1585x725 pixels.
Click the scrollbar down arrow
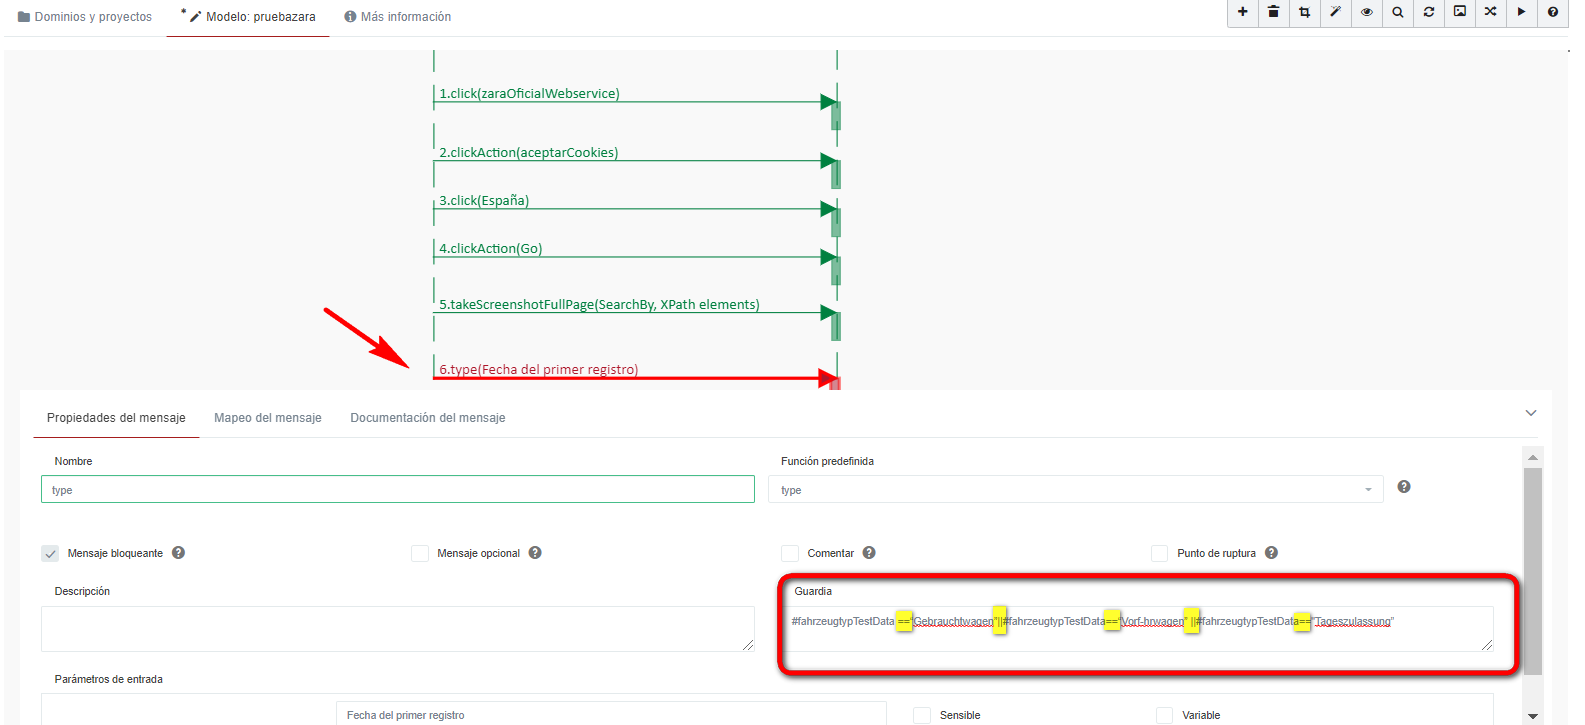pyautogui.click(x=1532, y=716)
